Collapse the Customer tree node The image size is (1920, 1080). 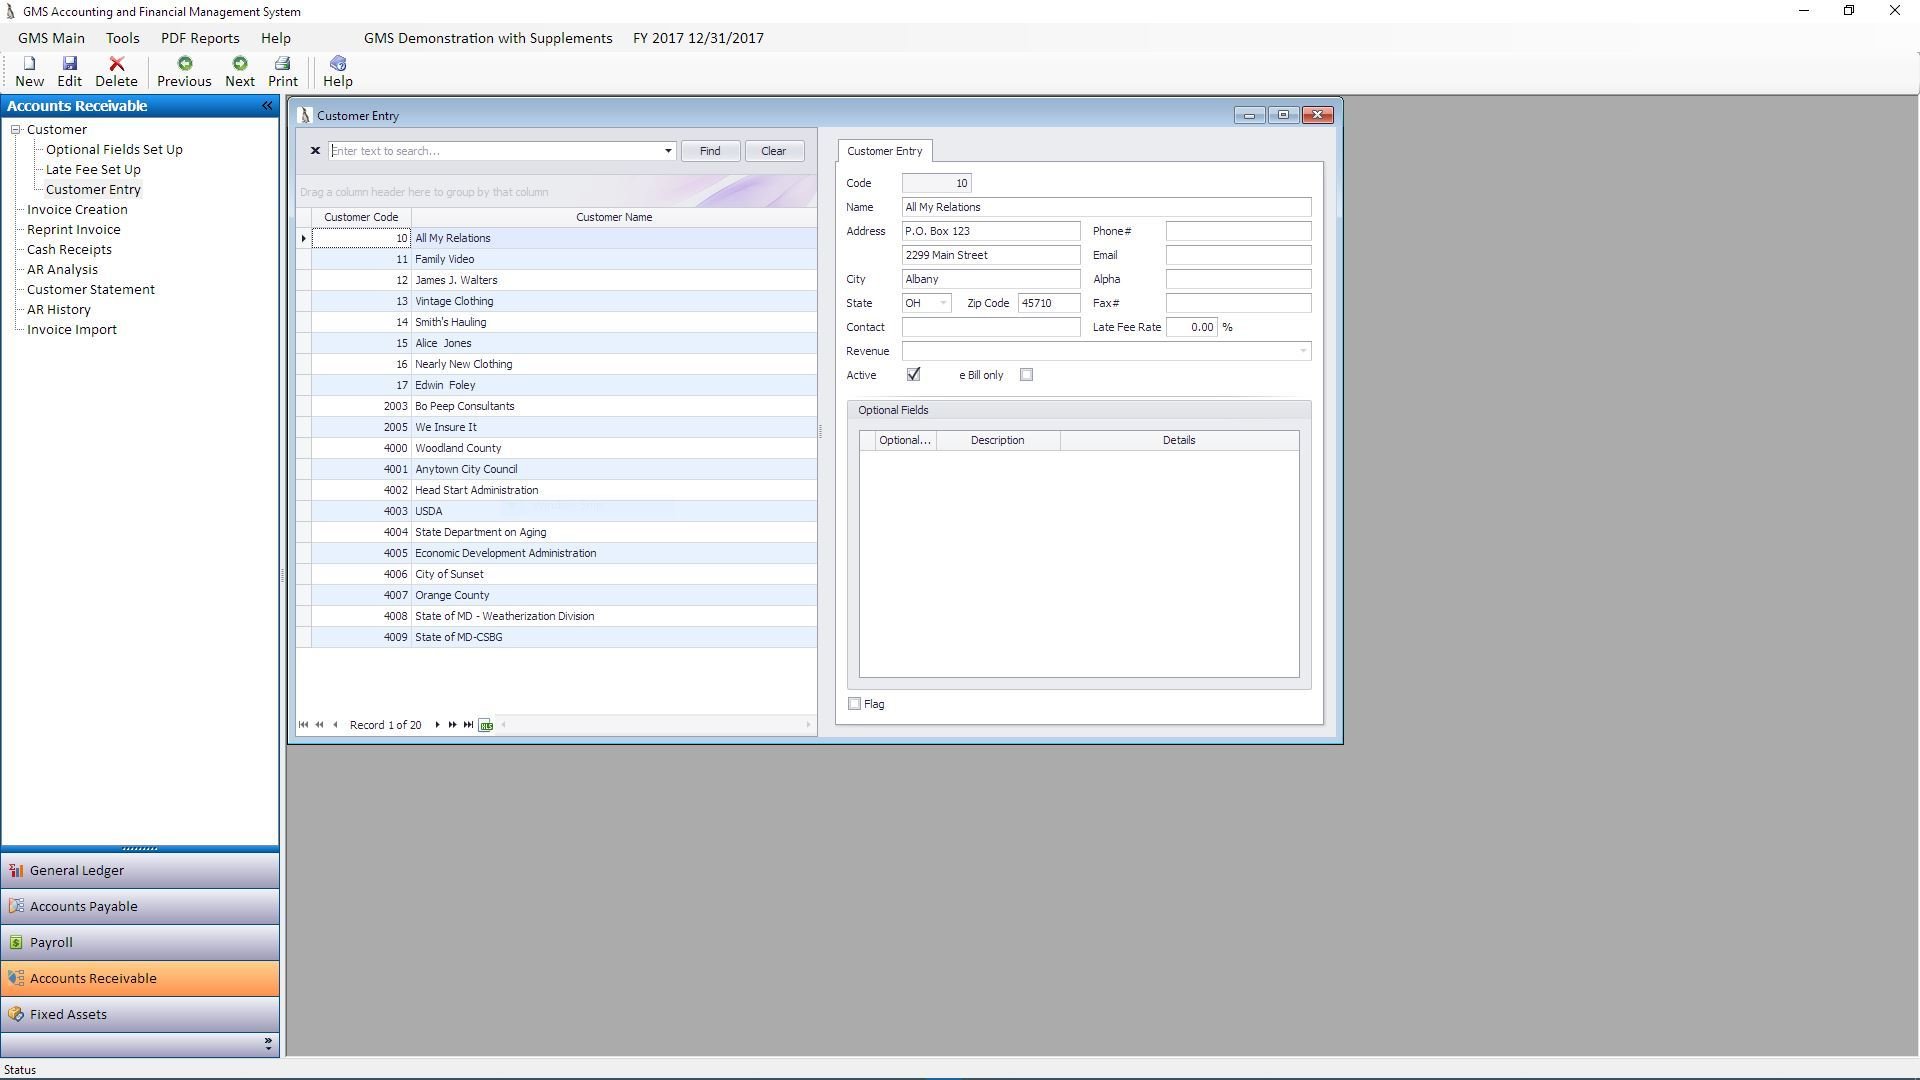pos(16,130)
